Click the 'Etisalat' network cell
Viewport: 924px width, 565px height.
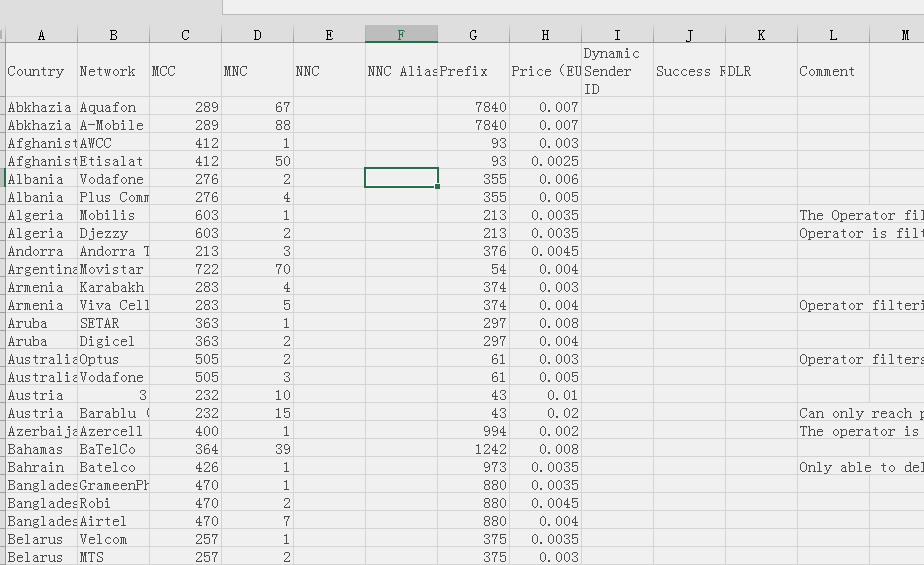point(113,161)
